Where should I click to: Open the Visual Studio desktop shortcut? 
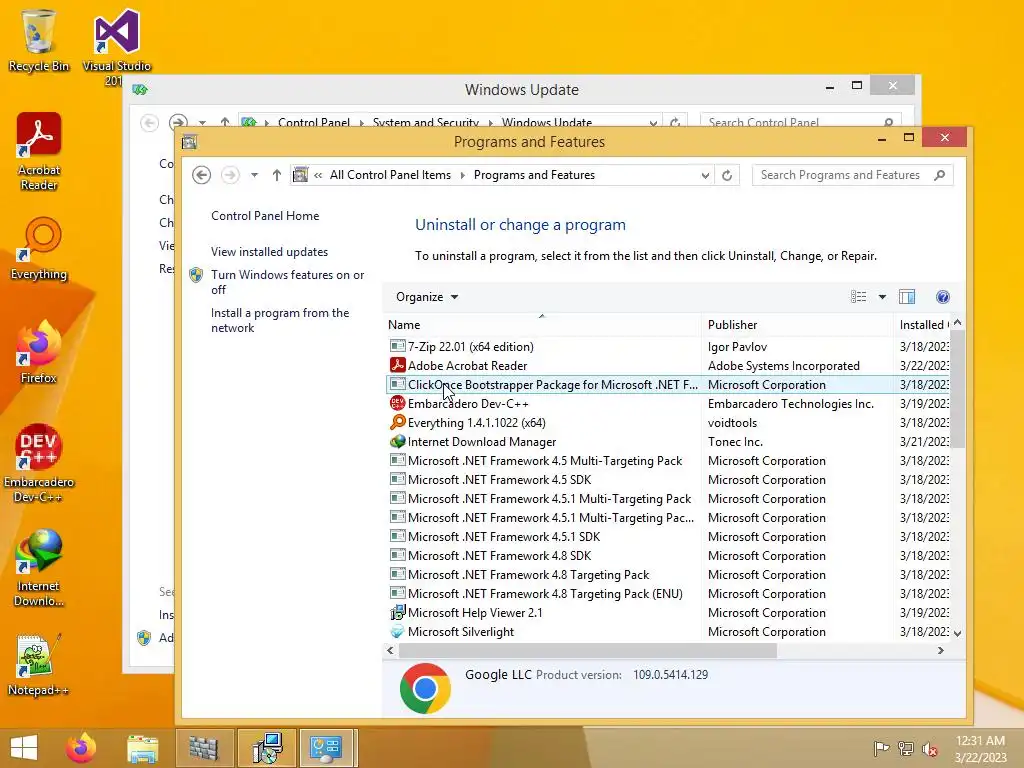coord(116,46)
